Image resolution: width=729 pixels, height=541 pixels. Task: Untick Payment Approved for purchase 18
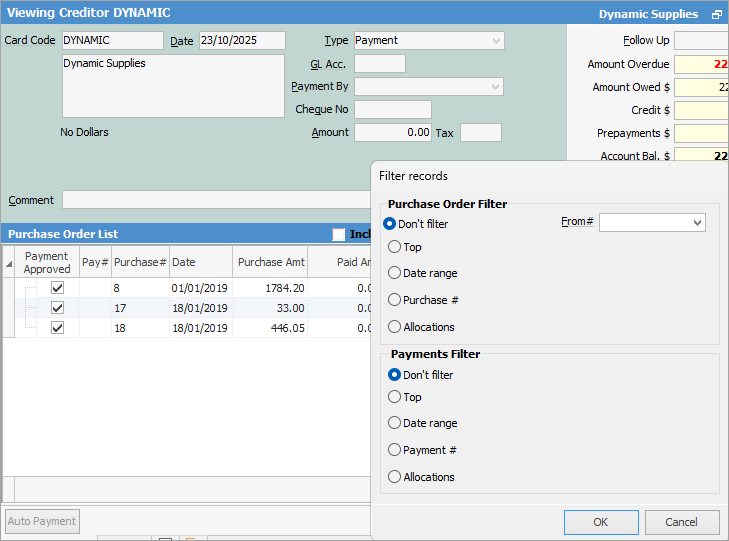tap(57, 328)
